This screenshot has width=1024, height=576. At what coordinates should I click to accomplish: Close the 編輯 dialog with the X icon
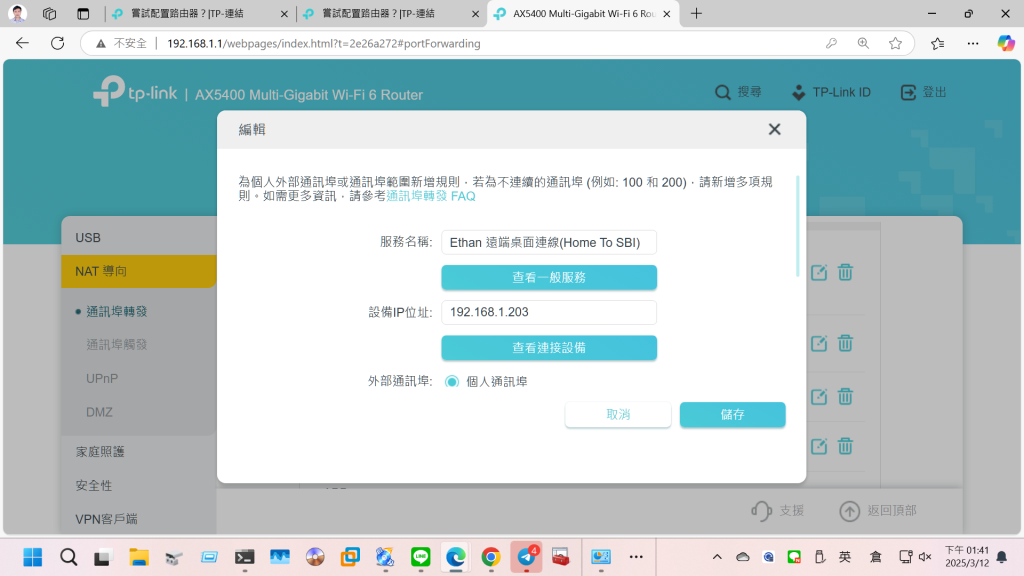774,130
